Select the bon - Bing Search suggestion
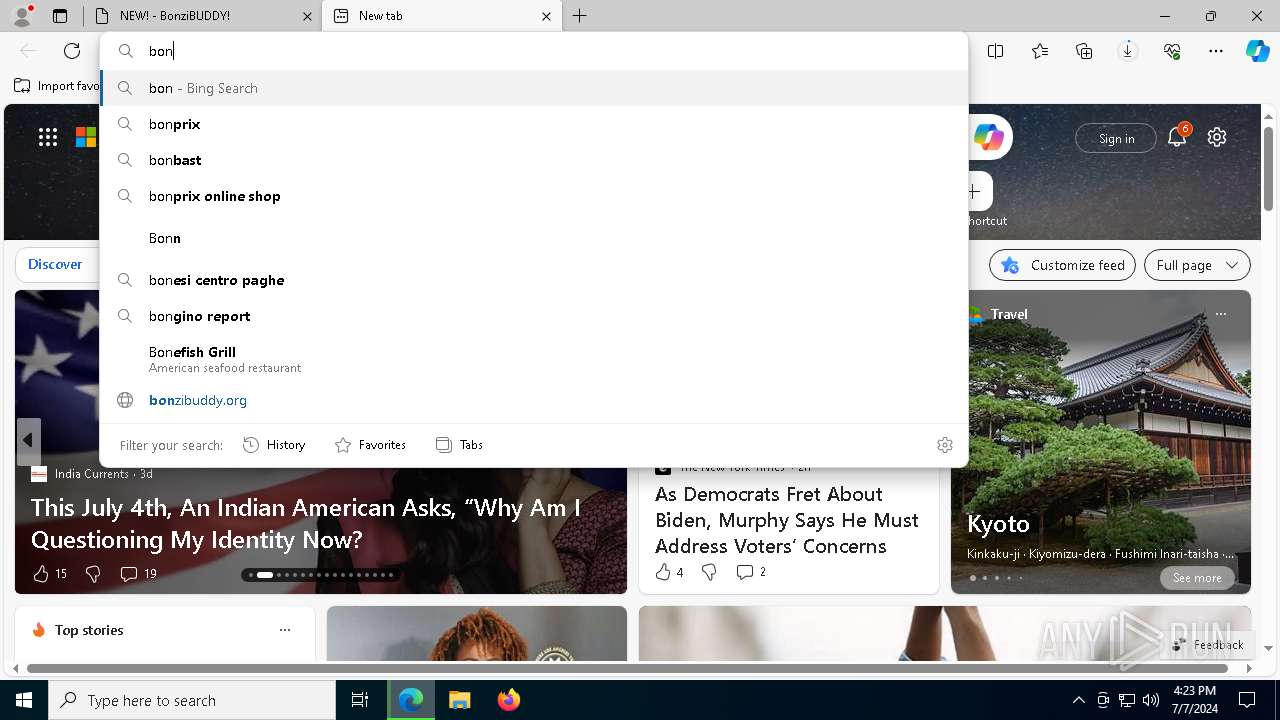This screenshot has height=720, width=1280. pyautogui.click(x=534, y=88)
